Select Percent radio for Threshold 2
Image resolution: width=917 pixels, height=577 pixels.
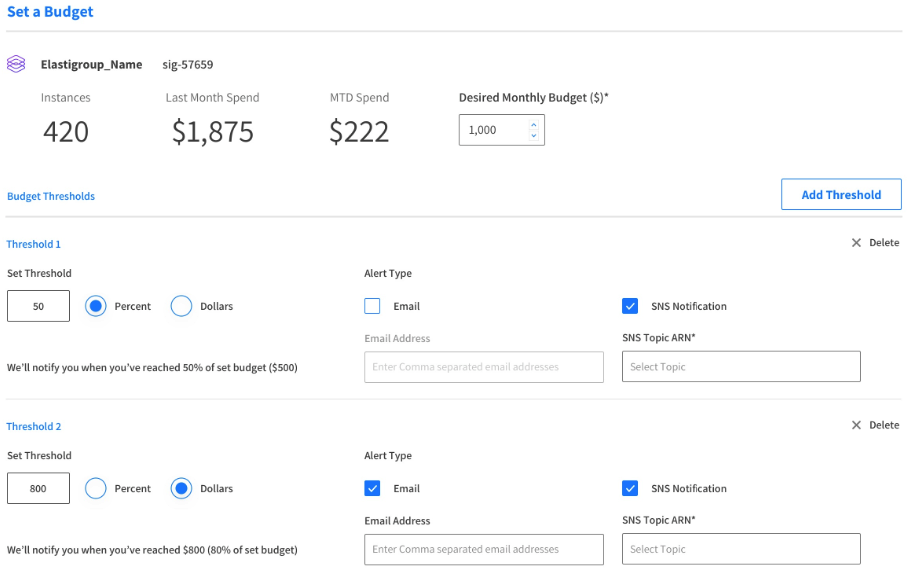click(95, 488)
